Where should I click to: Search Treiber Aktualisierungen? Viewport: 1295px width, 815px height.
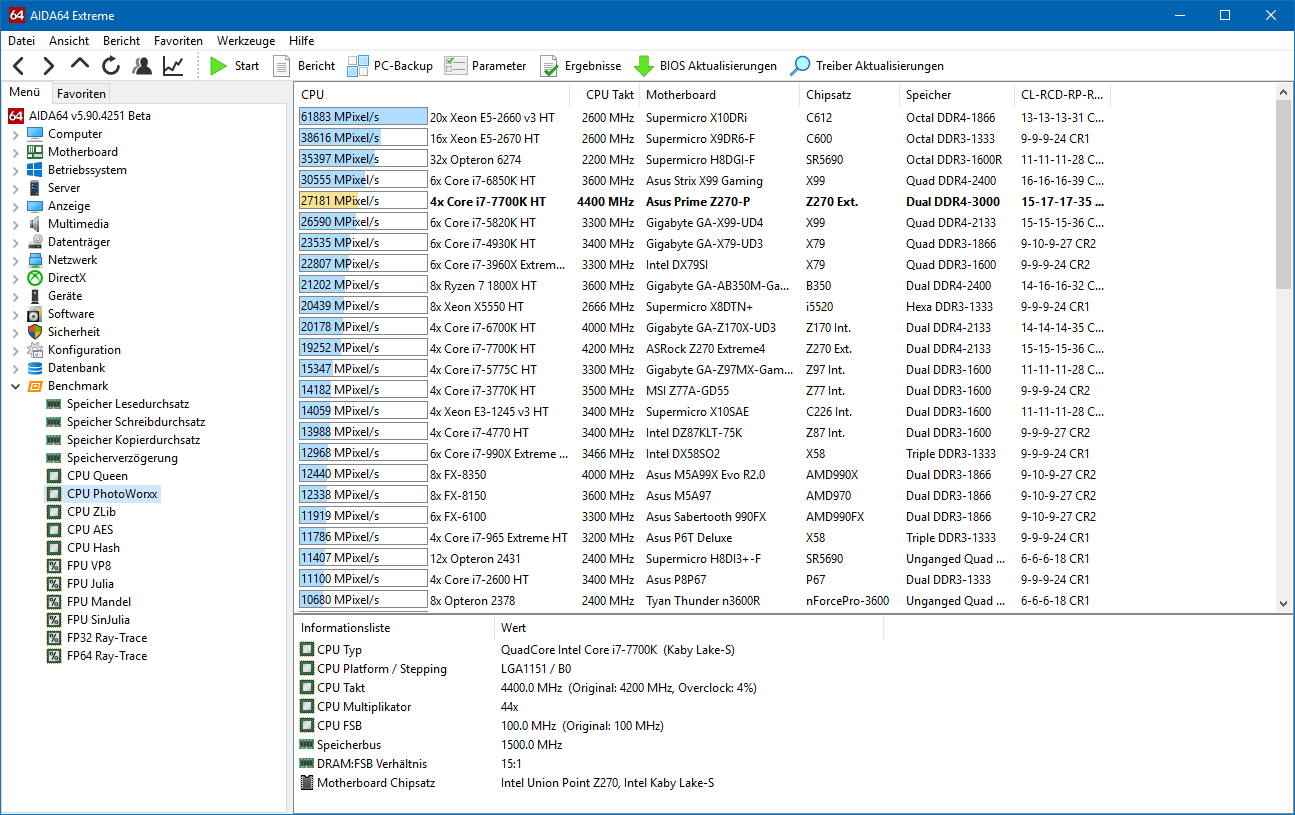pyautogui.click(x=867, y=66)
